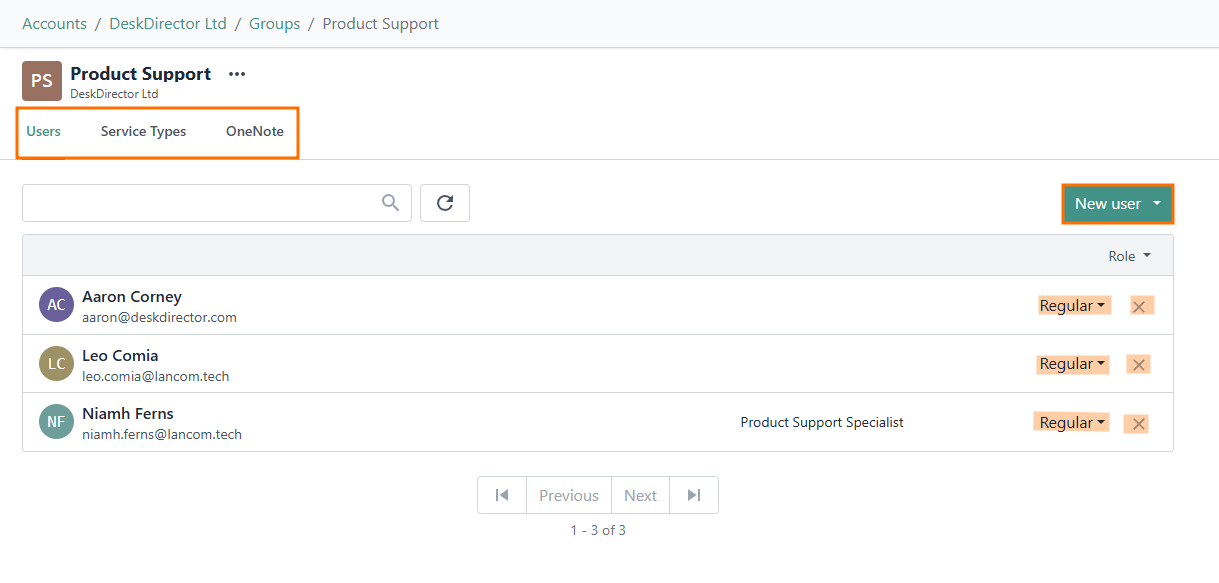The image size is (1219, 583).
Task: Change Niamh Ferns' role via Regular dropdown
Action: pos(1072,423)
